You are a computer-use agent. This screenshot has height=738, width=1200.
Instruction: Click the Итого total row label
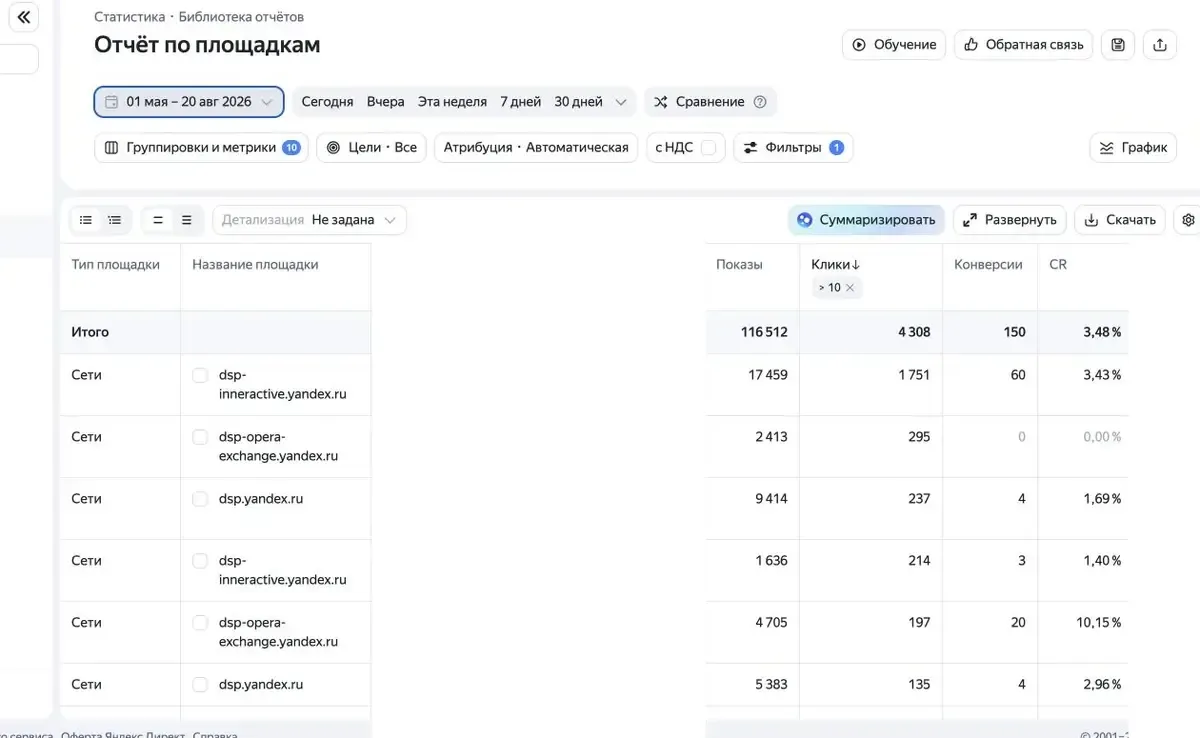pos(90,332)
